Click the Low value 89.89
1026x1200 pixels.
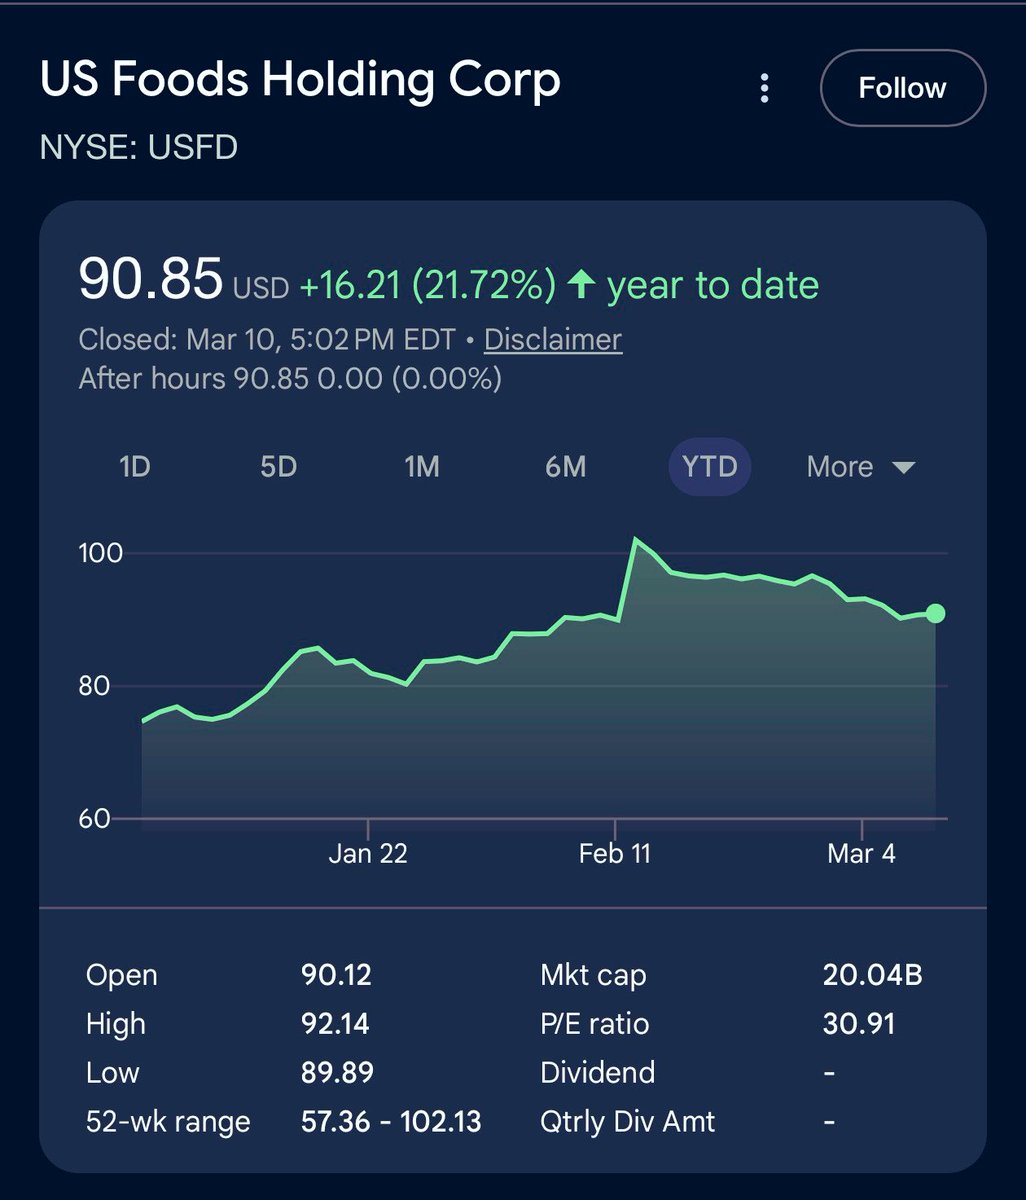pyautogui.click(x=337, y=1073)
